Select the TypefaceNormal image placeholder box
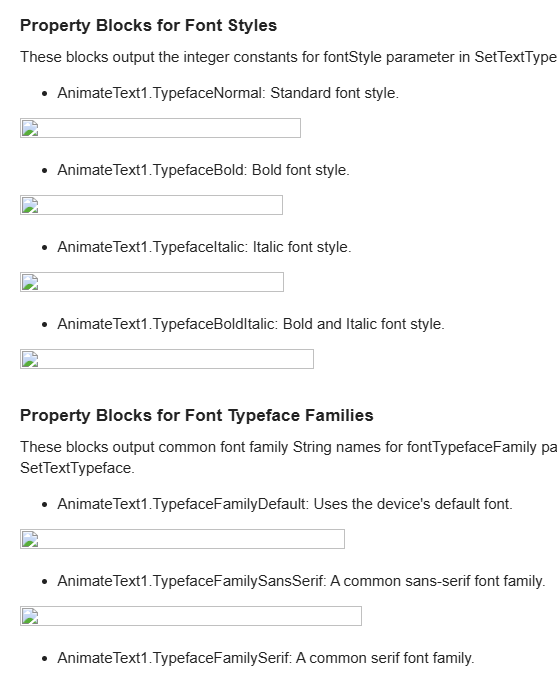 tap(160, 128)
